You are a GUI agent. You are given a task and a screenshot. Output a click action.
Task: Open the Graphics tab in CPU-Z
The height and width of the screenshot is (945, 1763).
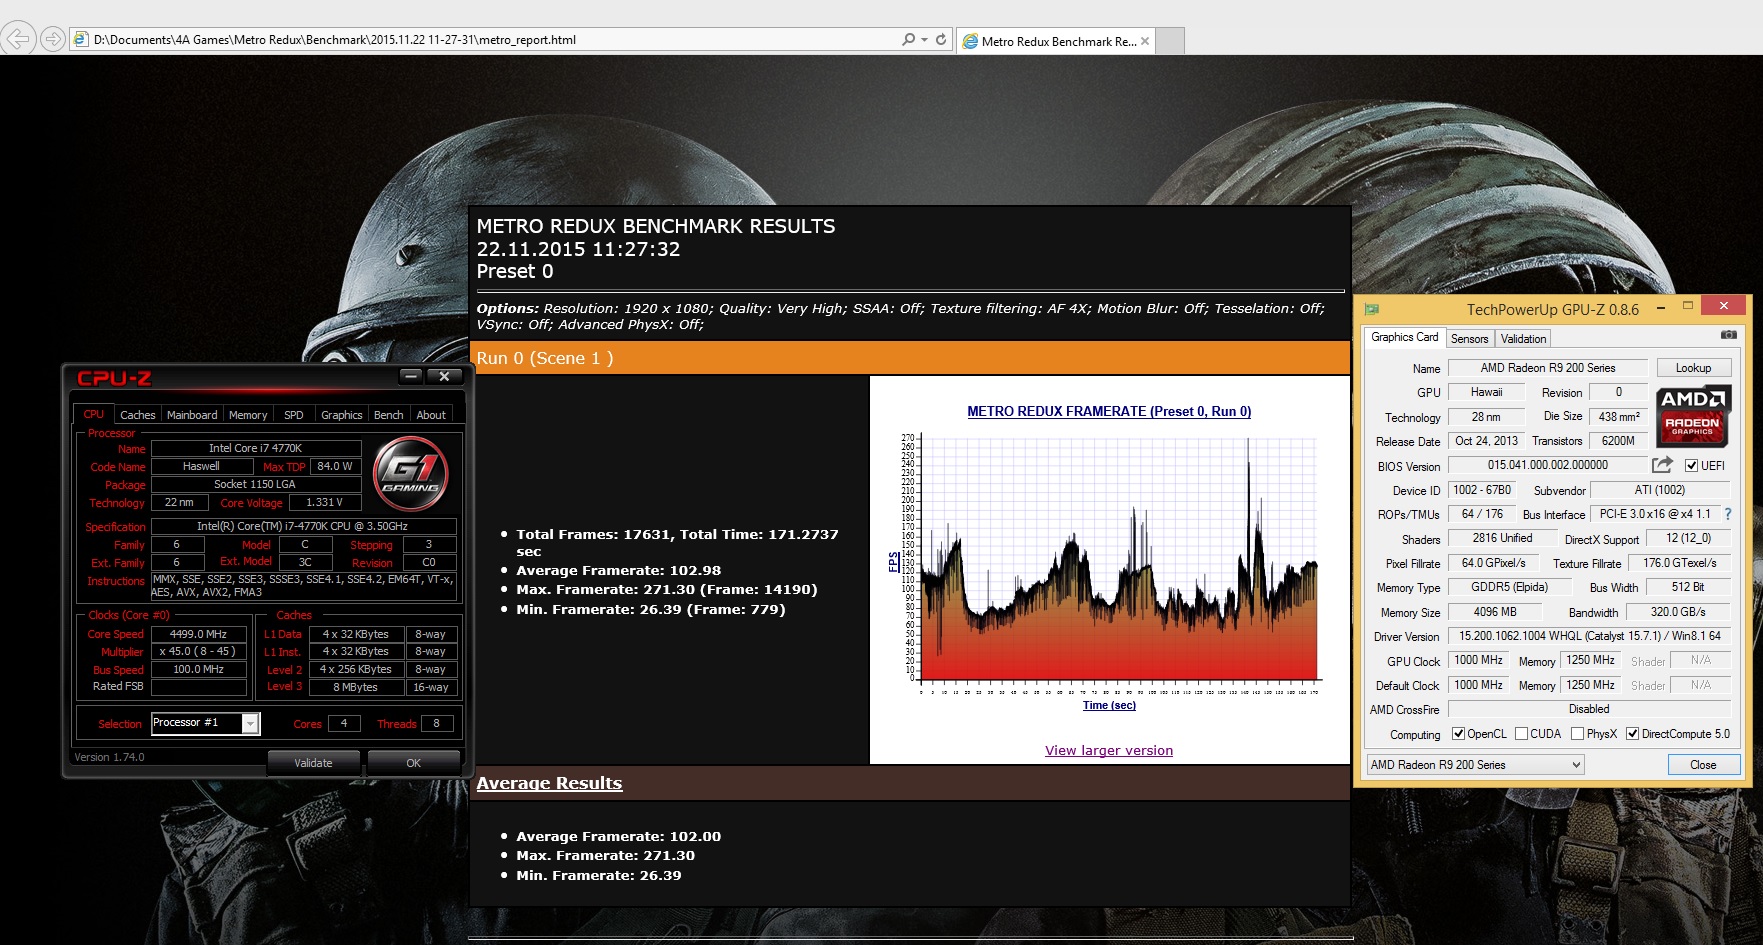(342, 415)
